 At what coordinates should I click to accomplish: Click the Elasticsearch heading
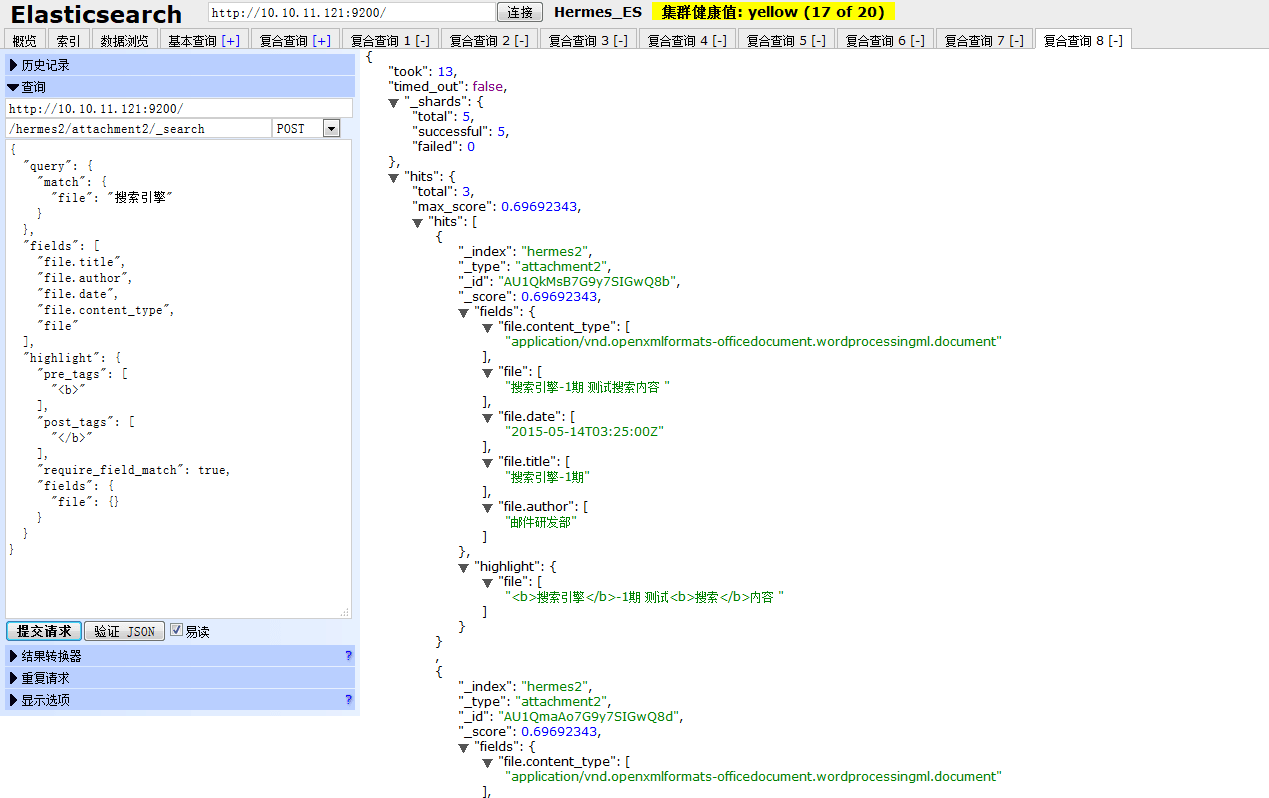96,15
